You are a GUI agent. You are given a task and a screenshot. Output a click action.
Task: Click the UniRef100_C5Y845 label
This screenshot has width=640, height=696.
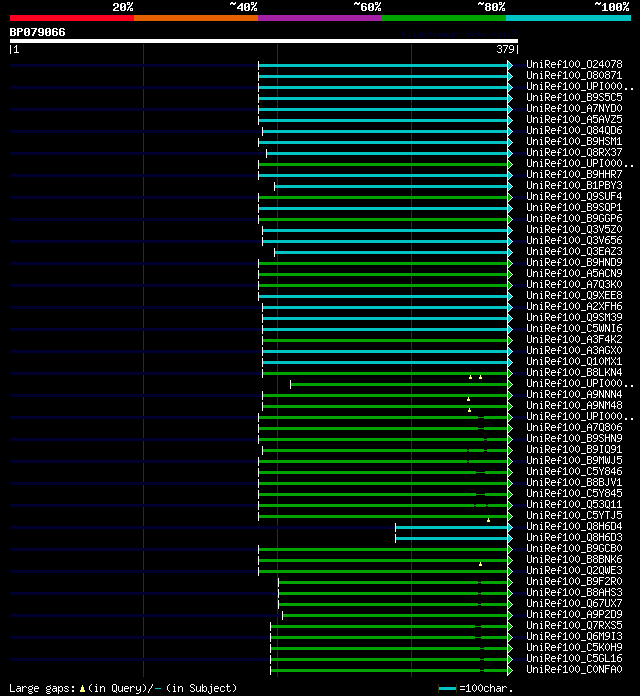pyautogui.click(x=574, y=494)
